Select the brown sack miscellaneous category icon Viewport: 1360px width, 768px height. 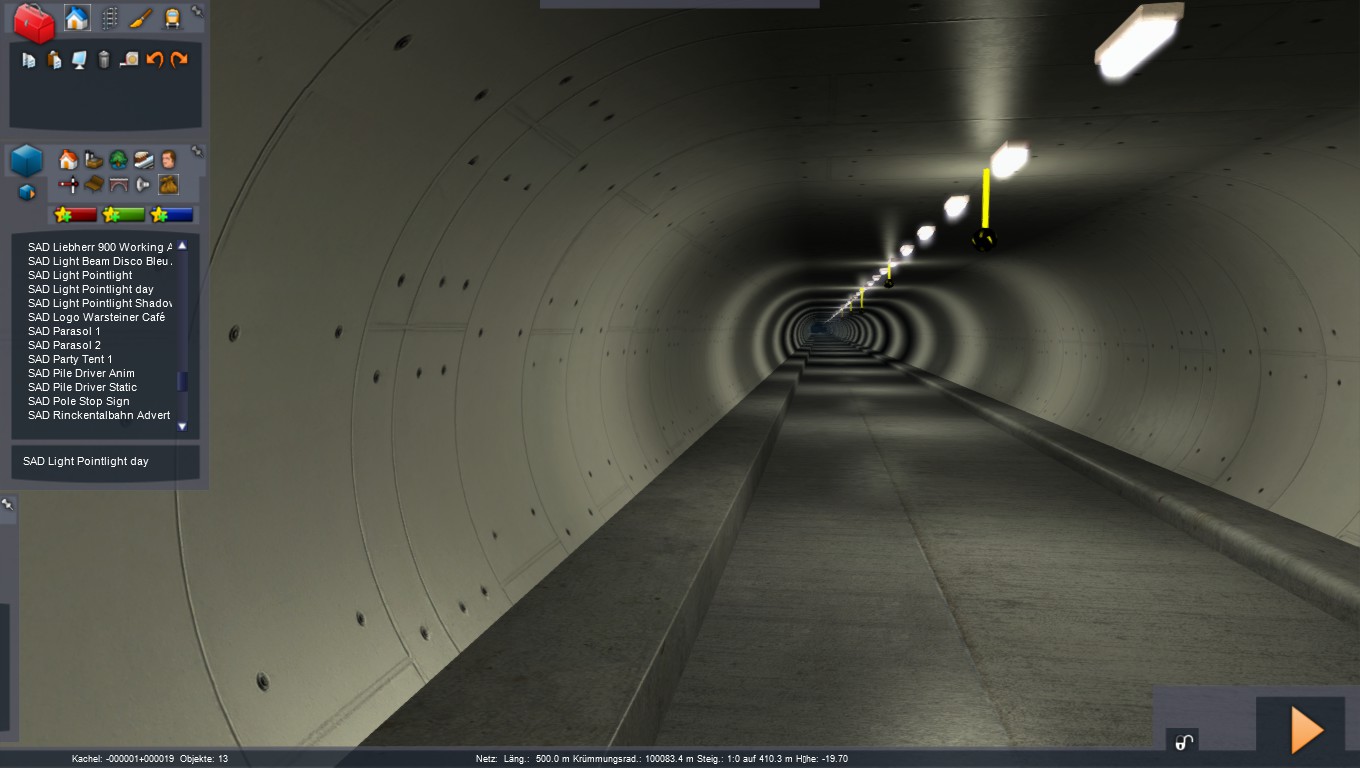[168, 184]
